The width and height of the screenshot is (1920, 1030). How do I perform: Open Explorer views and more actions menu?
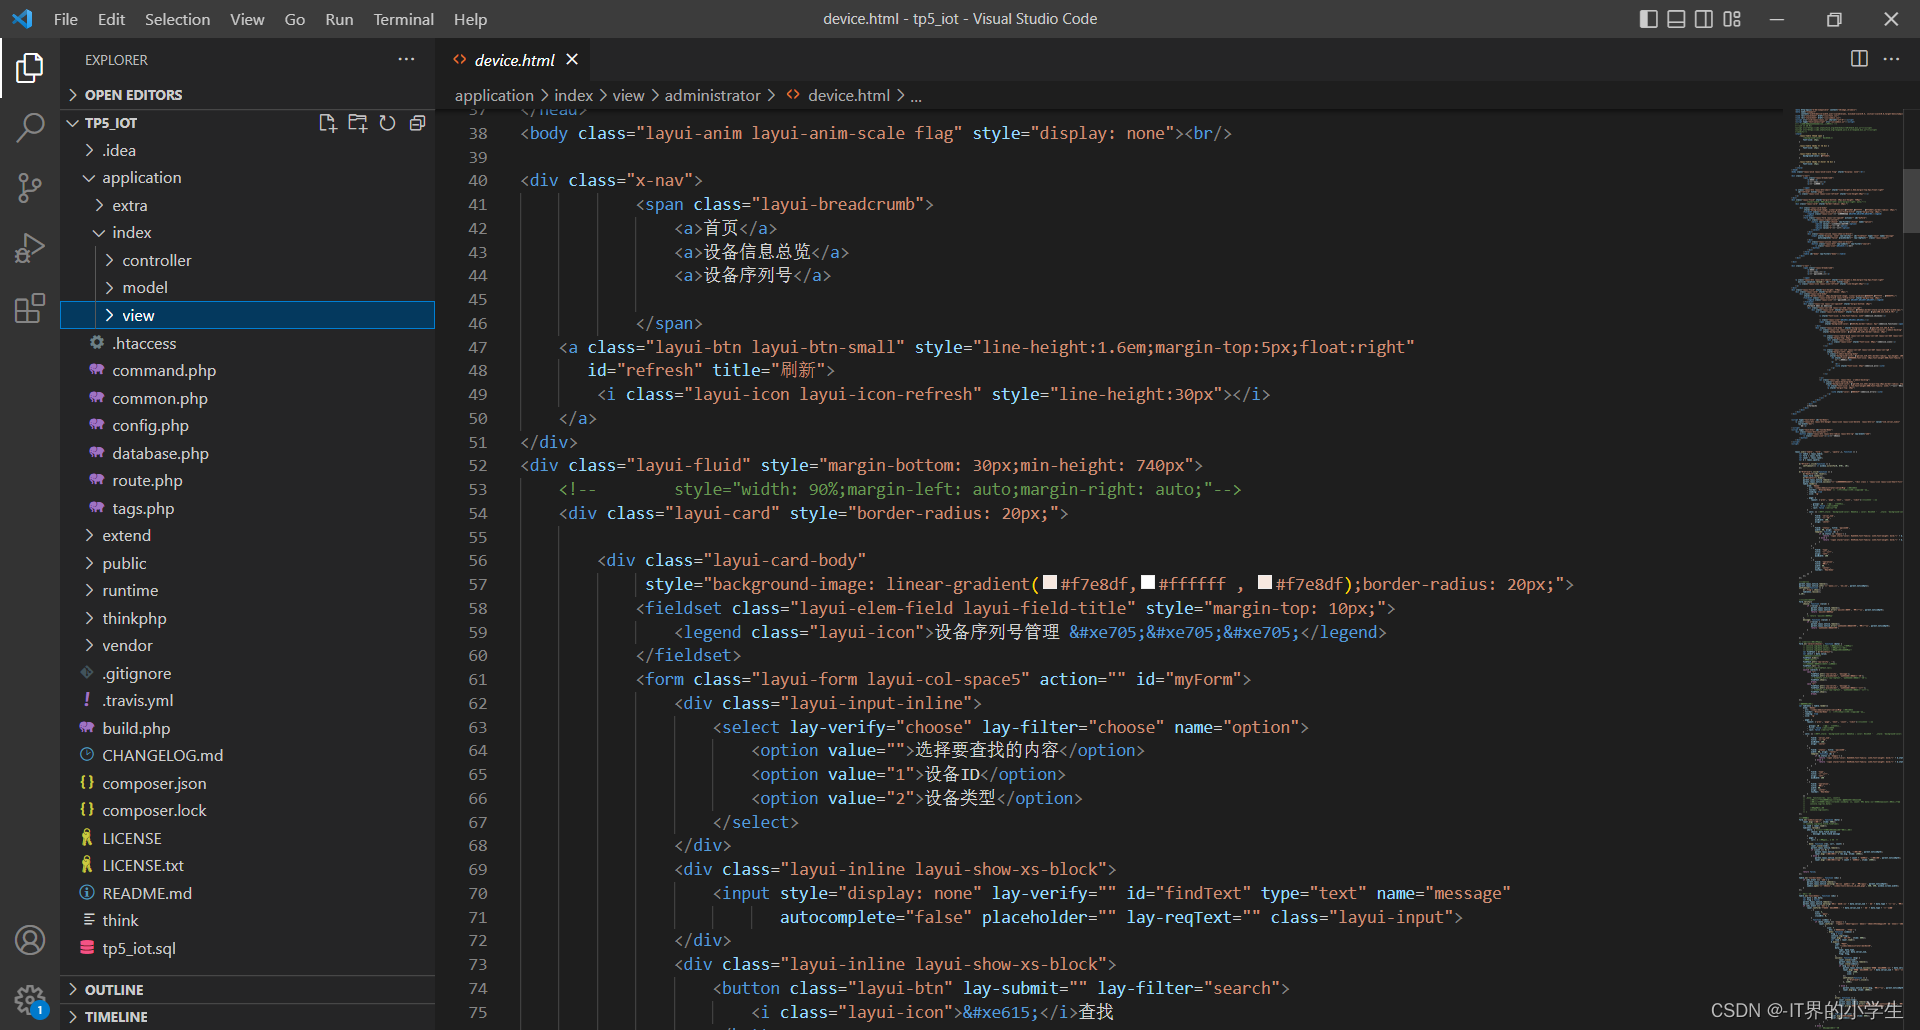pyautogui.click(x=406, y=60)
